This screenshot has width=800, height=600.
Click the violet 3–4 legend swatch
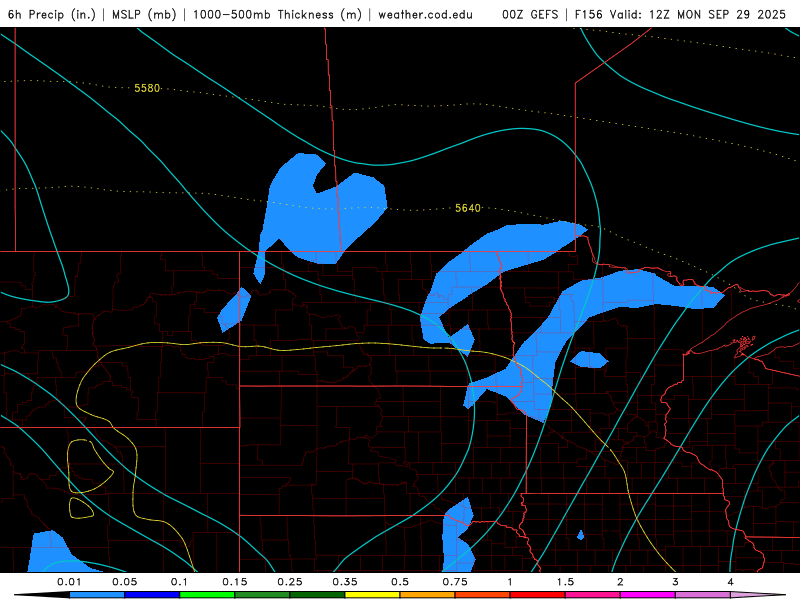[703, 595]
